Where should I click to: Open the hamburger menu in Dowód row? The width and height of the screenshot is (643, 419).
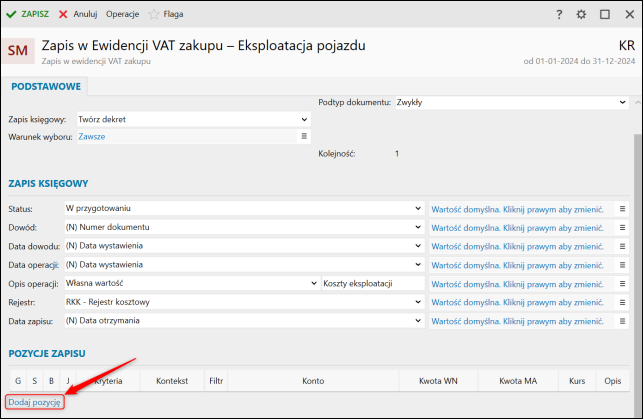click(622, 228)
